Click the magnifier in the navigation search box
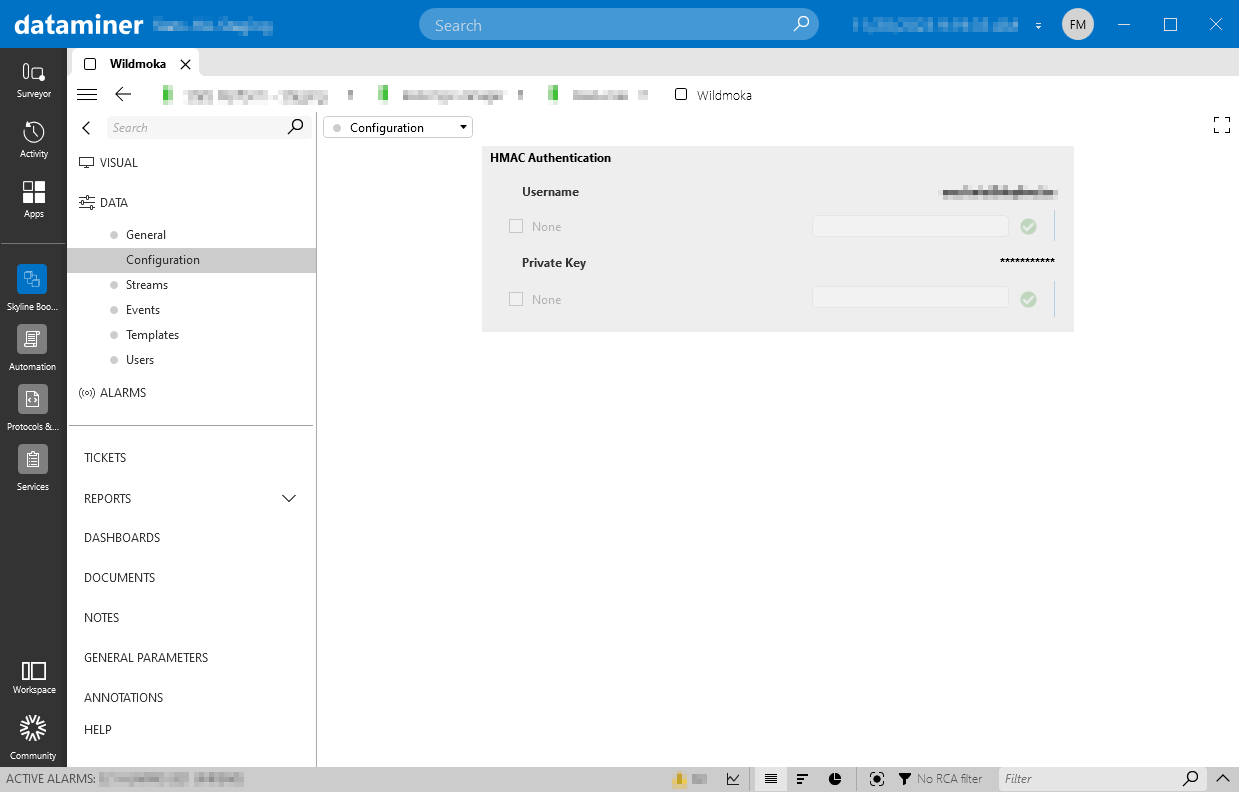The height and width of the screenshot is (792, 1239). [295, 127]
